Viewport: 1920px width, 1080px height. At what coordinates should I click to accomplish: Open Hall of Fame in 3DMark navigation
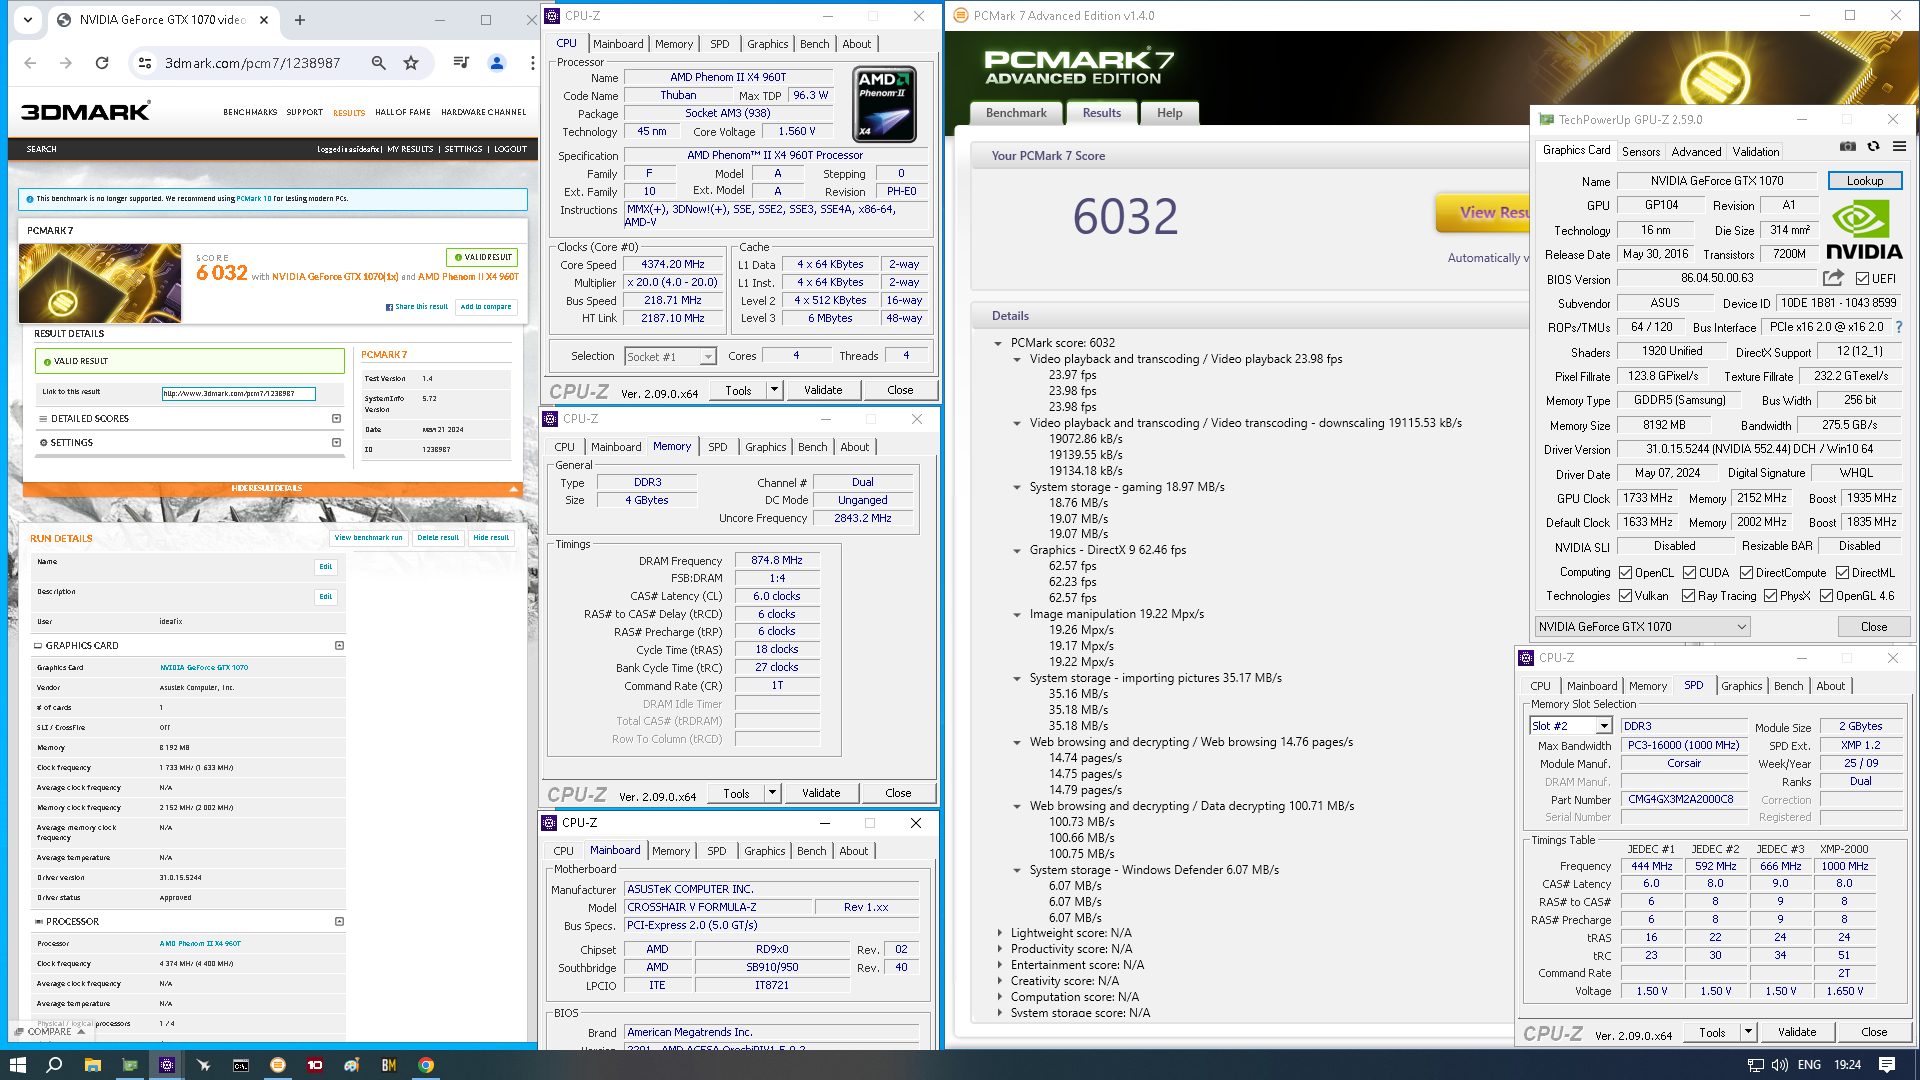click(403, 112)
